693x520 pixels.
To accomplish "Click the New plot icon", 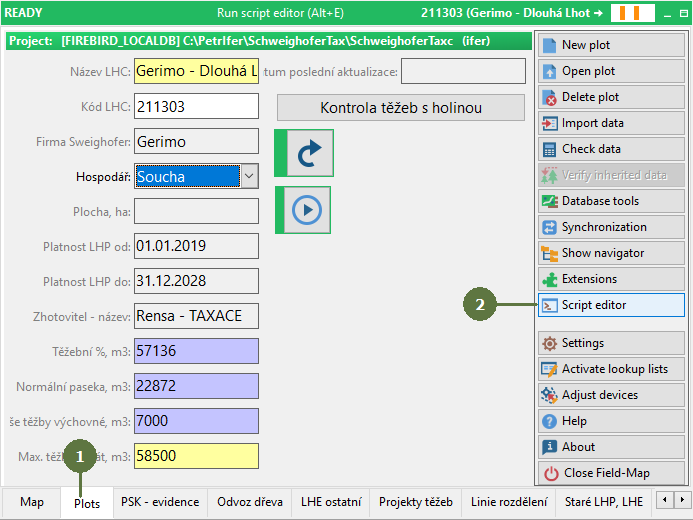I will pyautogui.click(x=550, y=45).
